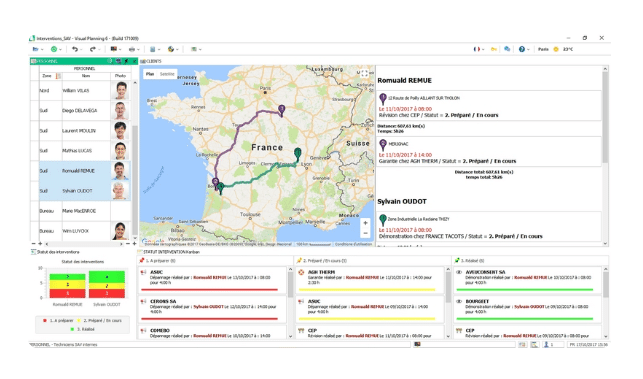The height and width of the screenshot is (379, 643).
Task: Select the Statut des interventions chart tab
Action: 55,252
